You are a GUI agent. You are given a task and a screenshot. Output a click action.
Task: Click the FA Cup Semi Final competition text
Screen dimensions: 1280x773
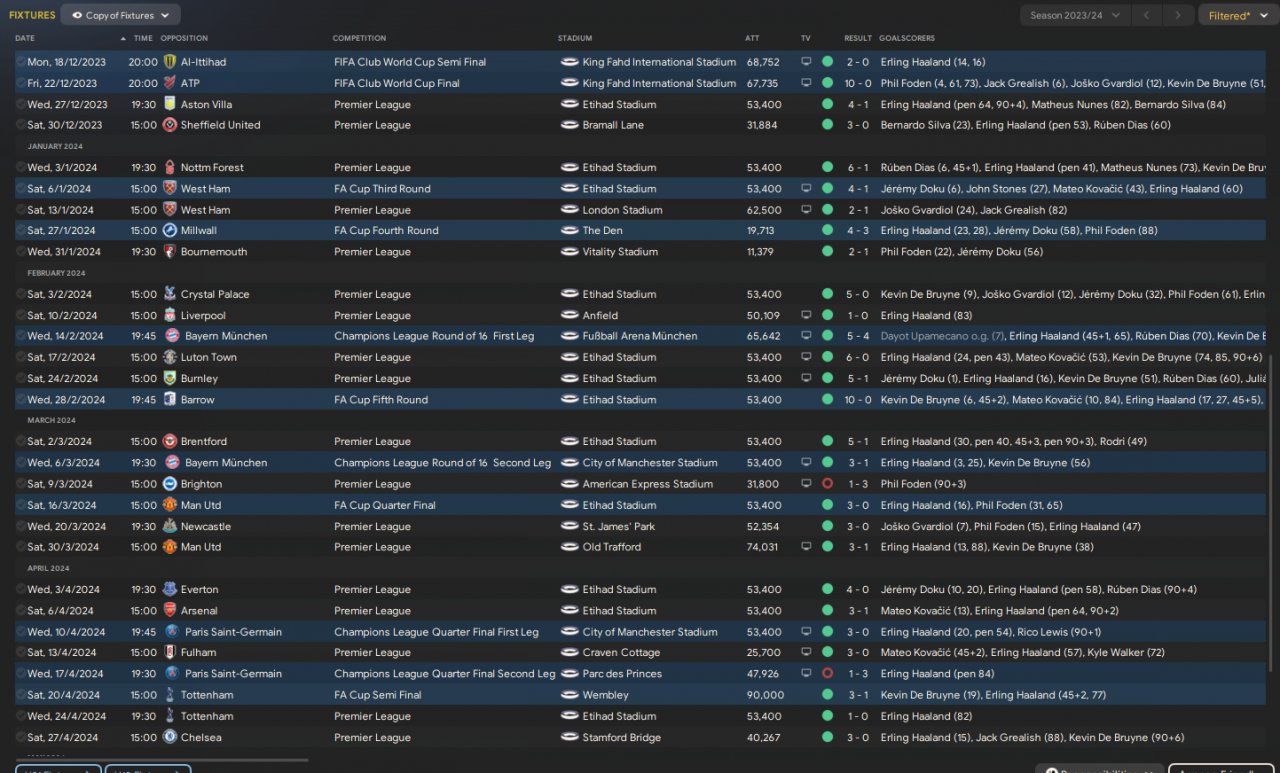click(378, 695)
